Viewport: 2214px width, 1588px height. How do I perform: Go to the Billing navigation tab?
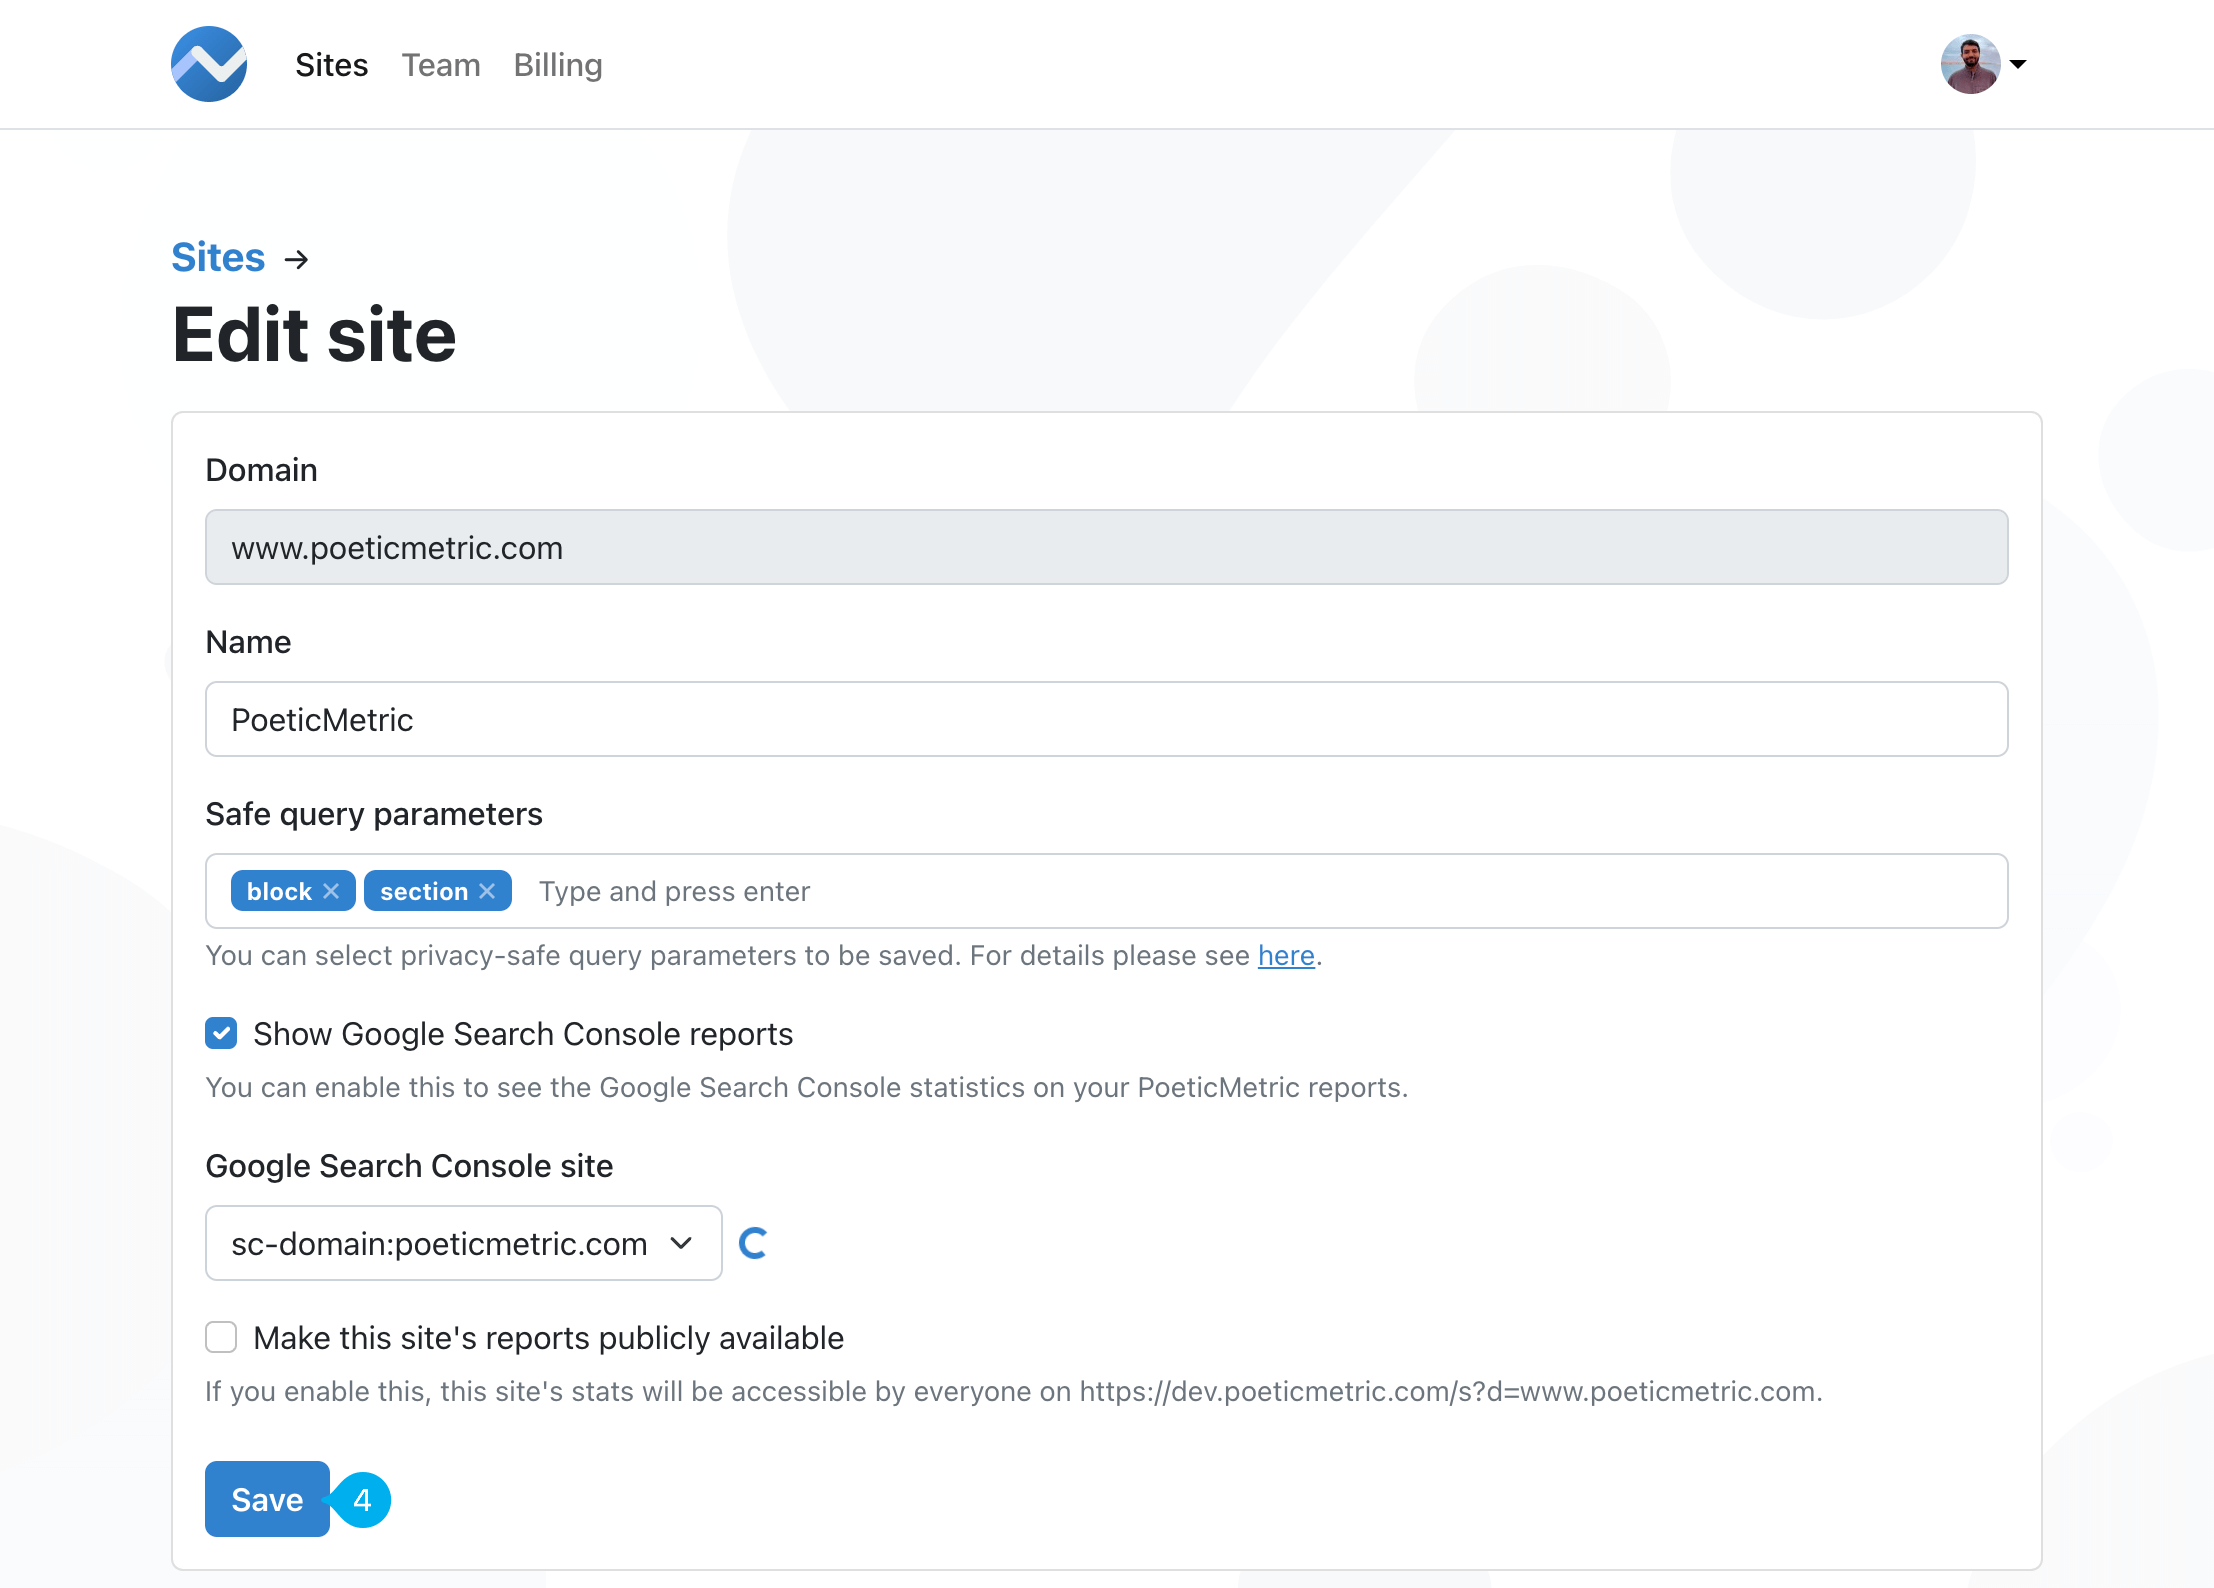pyautogui.click(x=557, y=65)
